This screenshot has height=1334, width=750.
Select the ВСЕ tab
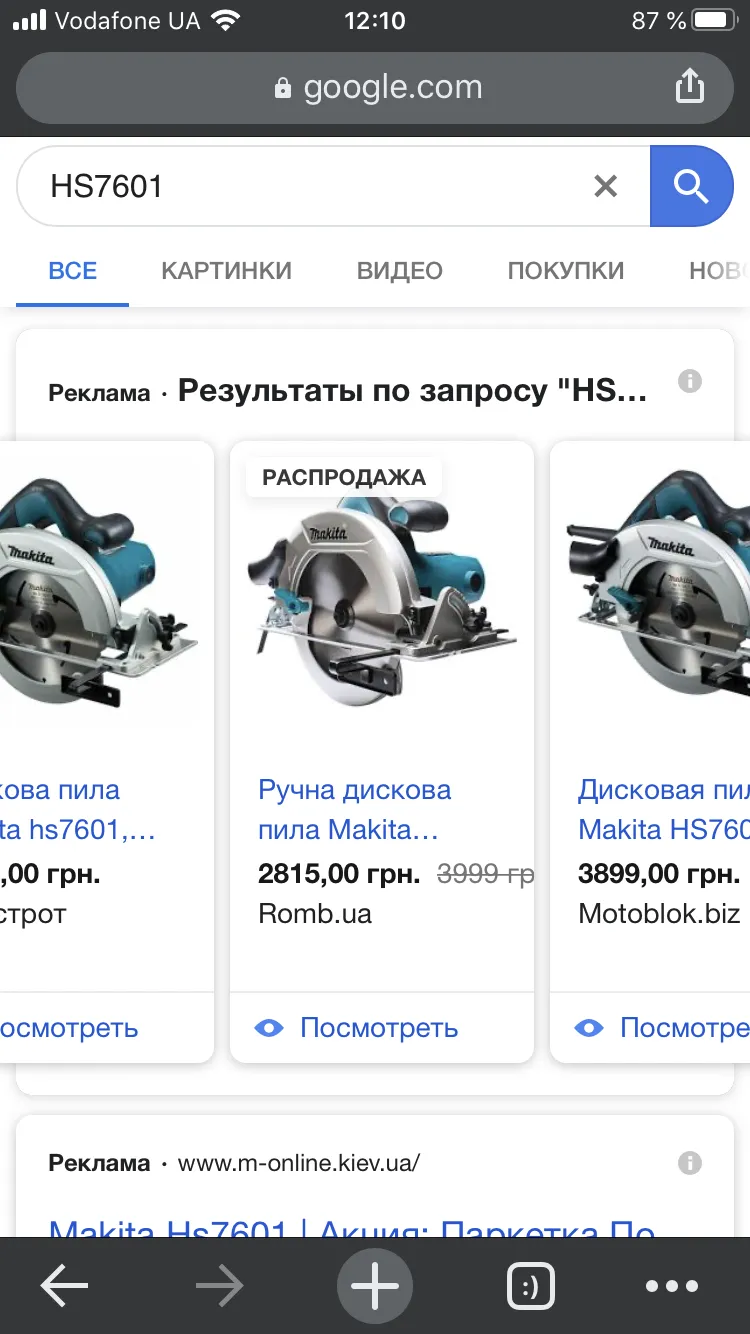tap(73, 270)
